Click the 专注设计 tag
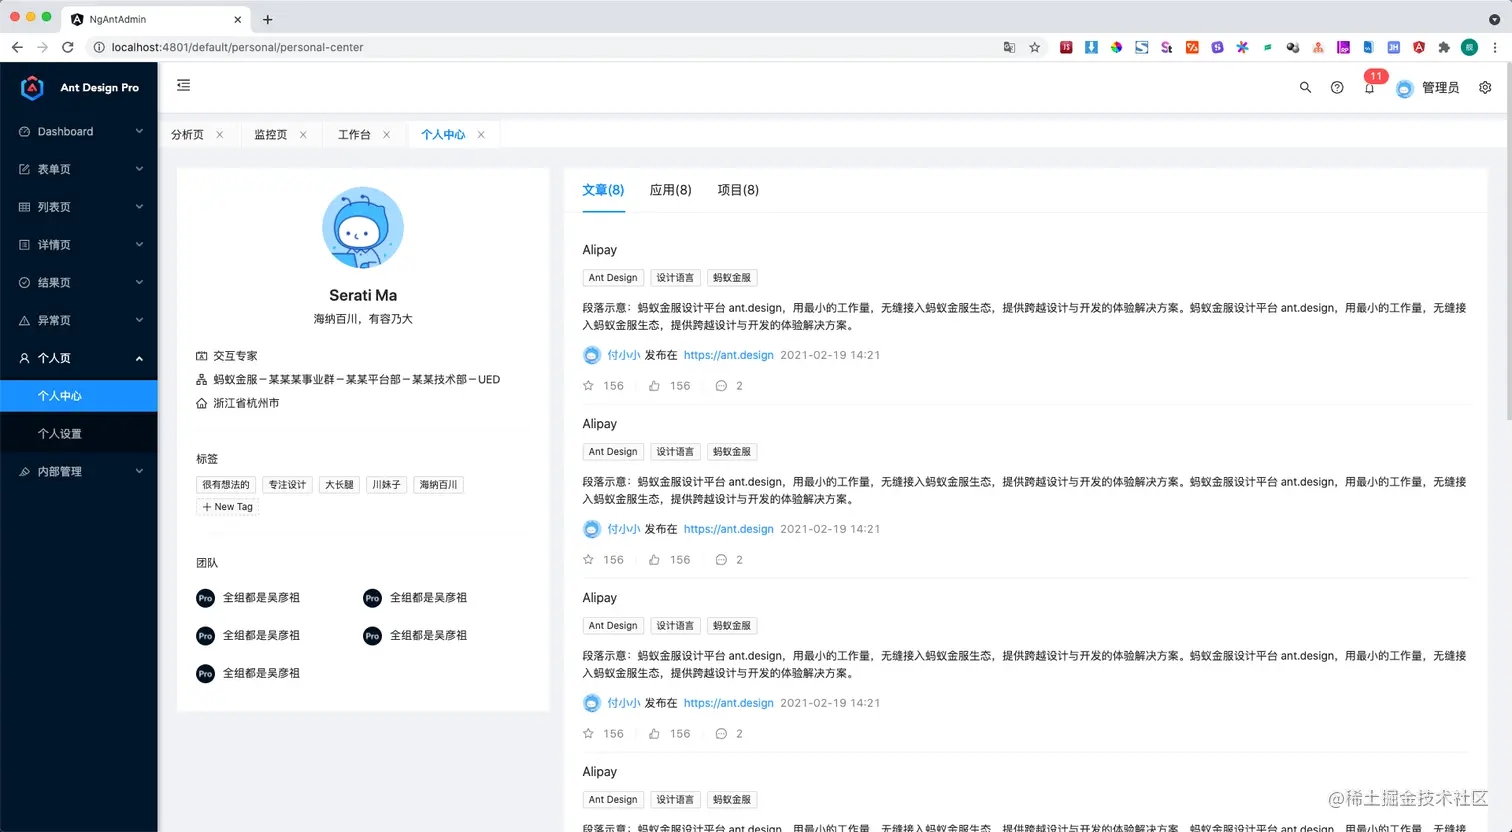Image resolution: width=1512 pixels, height=832 pixels. pyautogui.click(x=287, y=485)
